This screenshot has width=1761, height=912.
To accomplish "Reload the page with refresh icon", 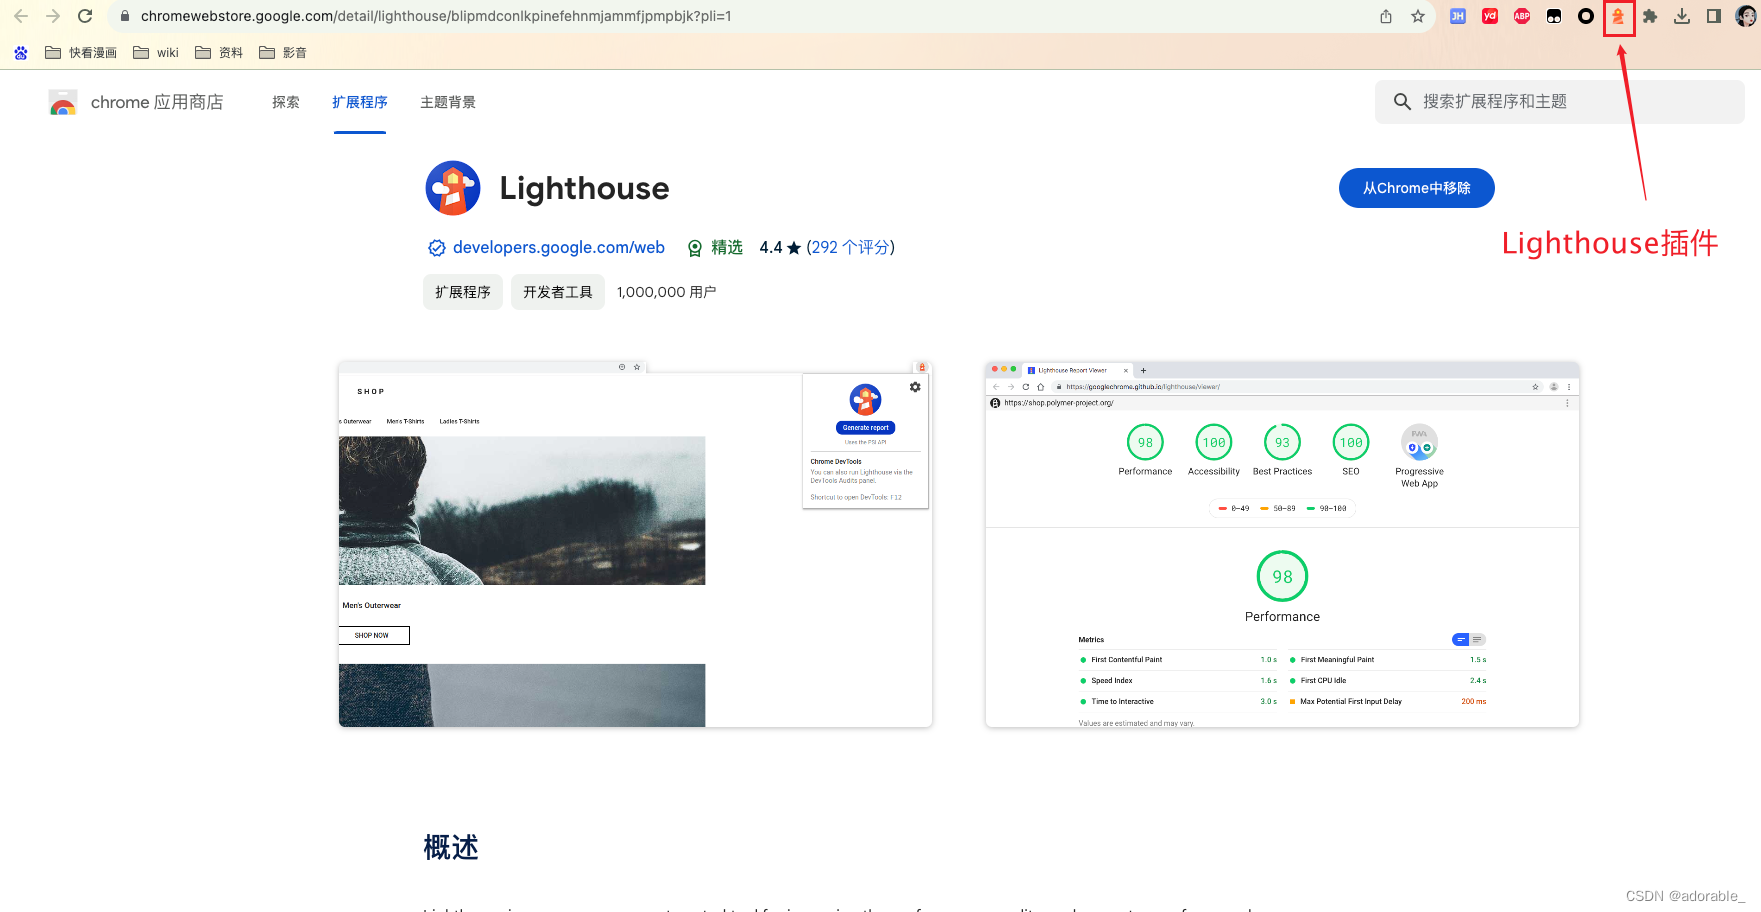I will click(x=85, y=16).
